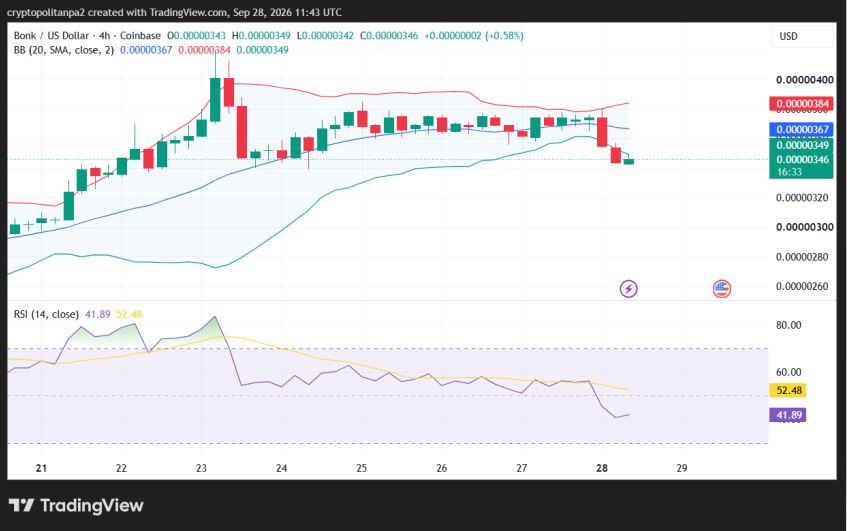847x531 pixels.
Task: Click the 0.00000280 price axis label
Action: (802, 257)
